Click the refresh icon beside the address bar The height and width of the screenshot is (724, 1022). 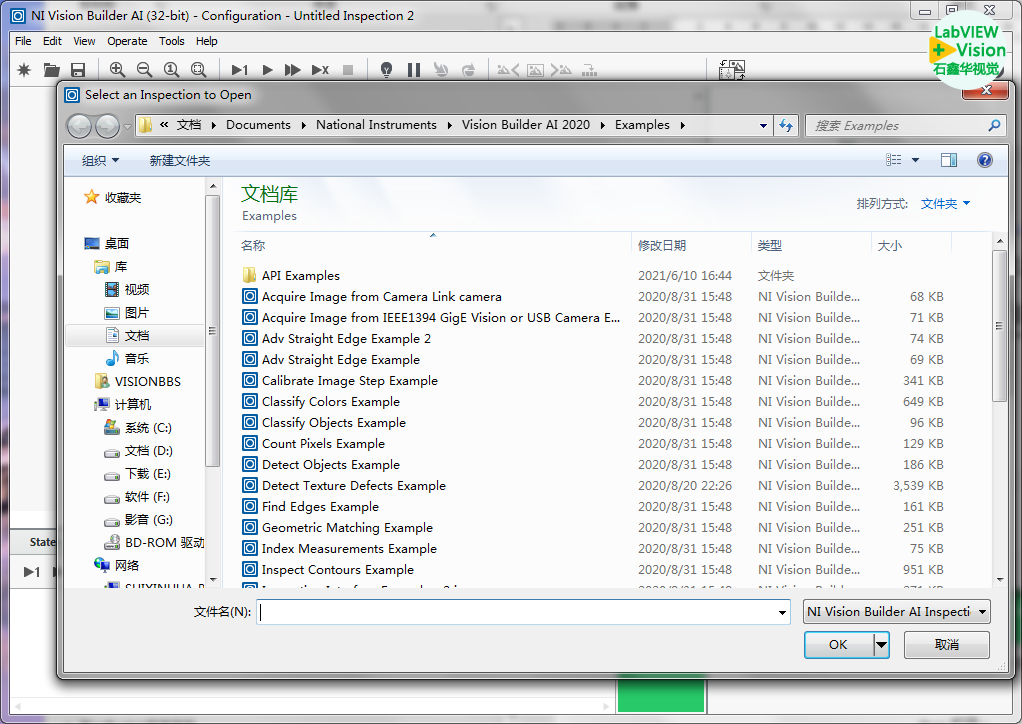point(786,126)
